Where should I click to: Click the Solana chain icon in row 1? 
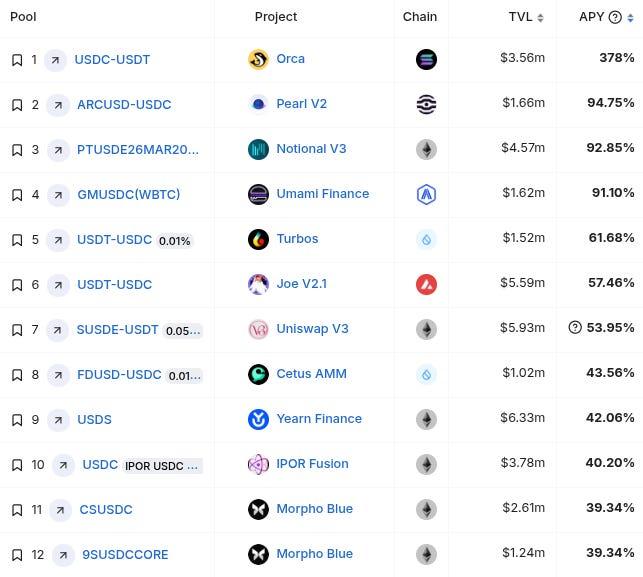426,59
